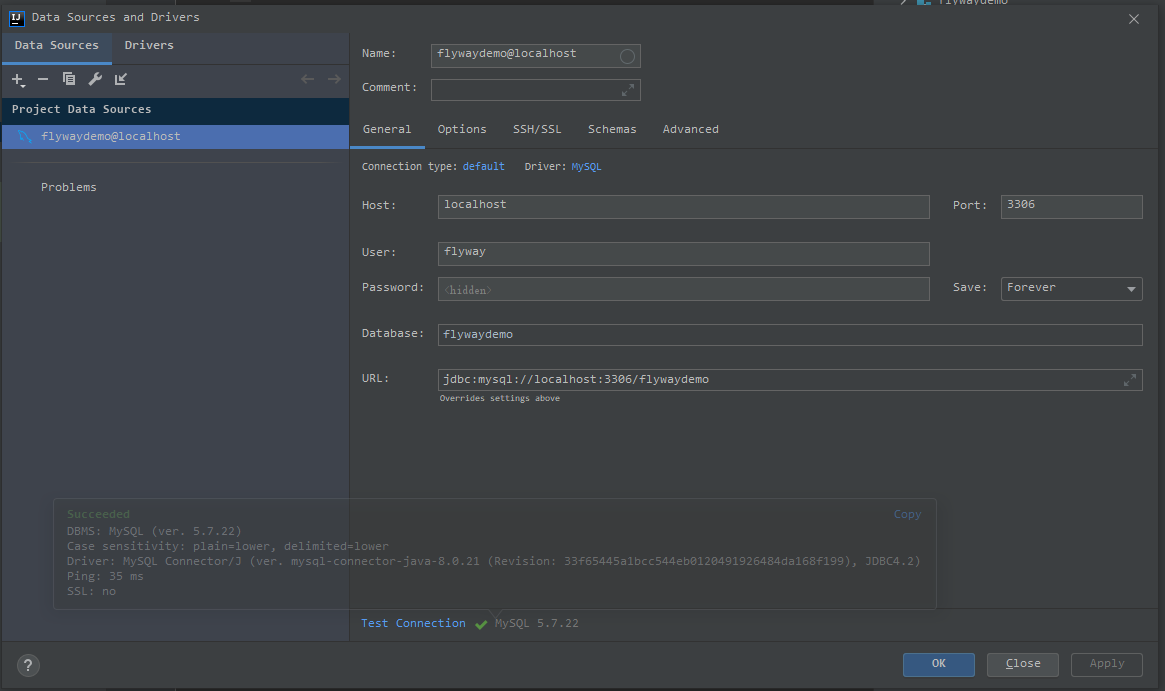Select flywaydemo@localhost in data source list
Image resolution: width=1165 pixels, height=691 pixels.
[175, 137]
